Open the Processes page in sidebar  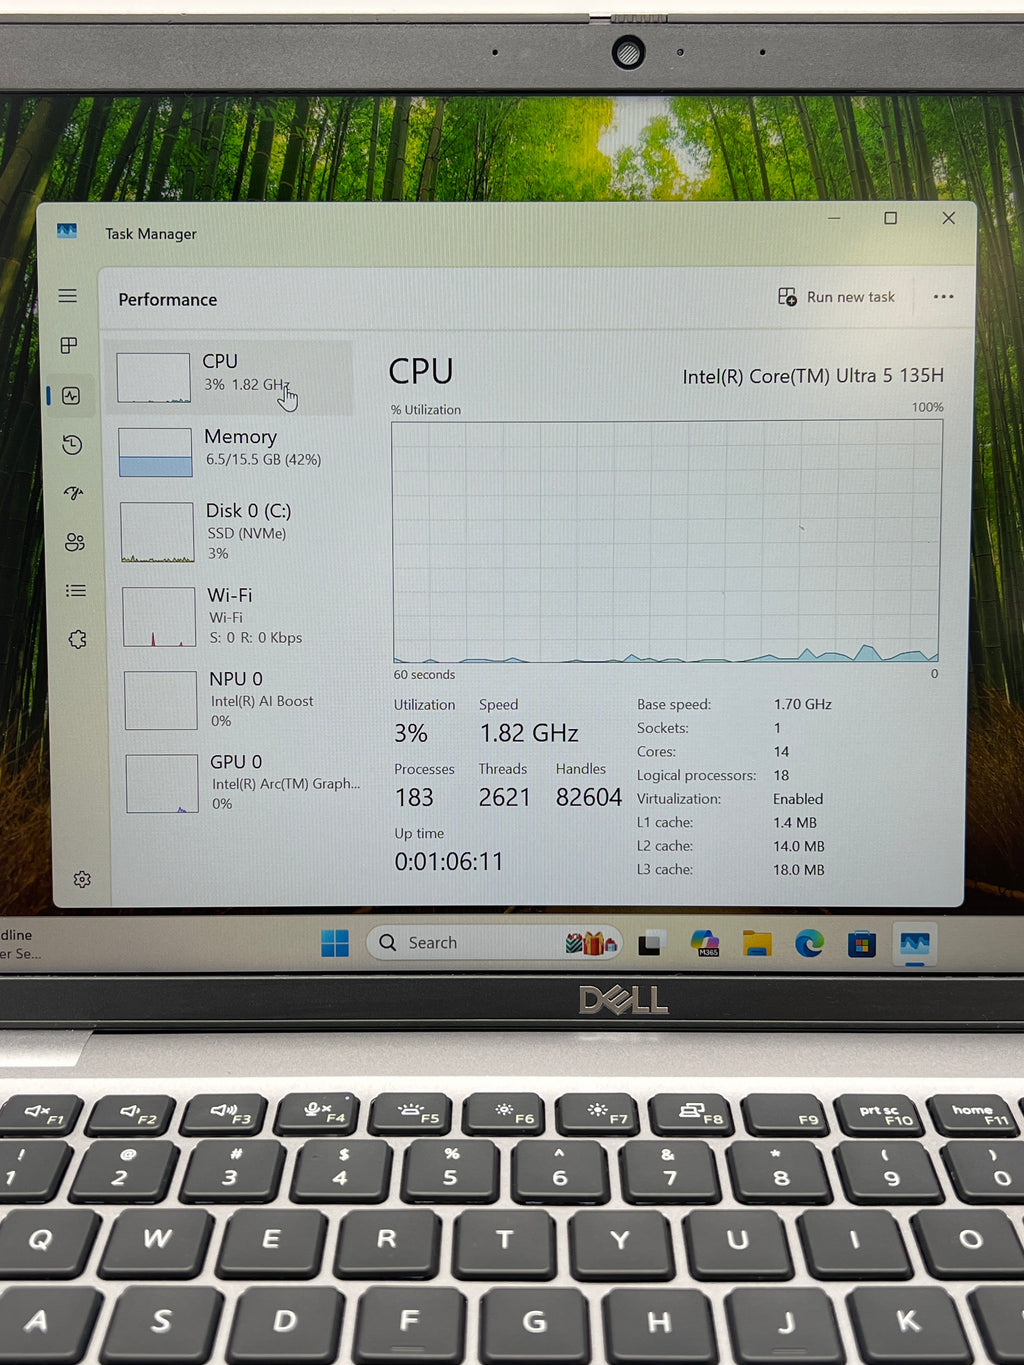tap(69, 345)
